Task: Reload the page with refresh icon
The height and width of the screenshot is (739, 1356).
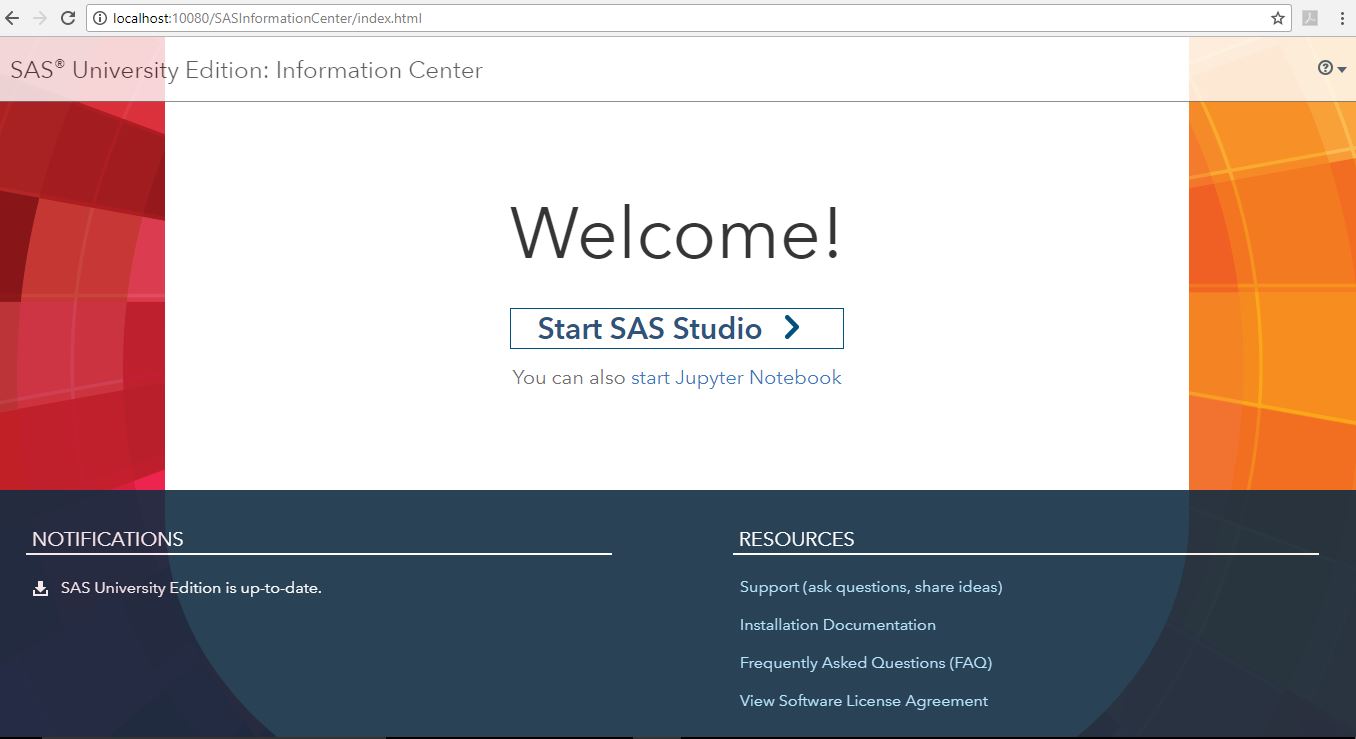Action: (68, 18)
